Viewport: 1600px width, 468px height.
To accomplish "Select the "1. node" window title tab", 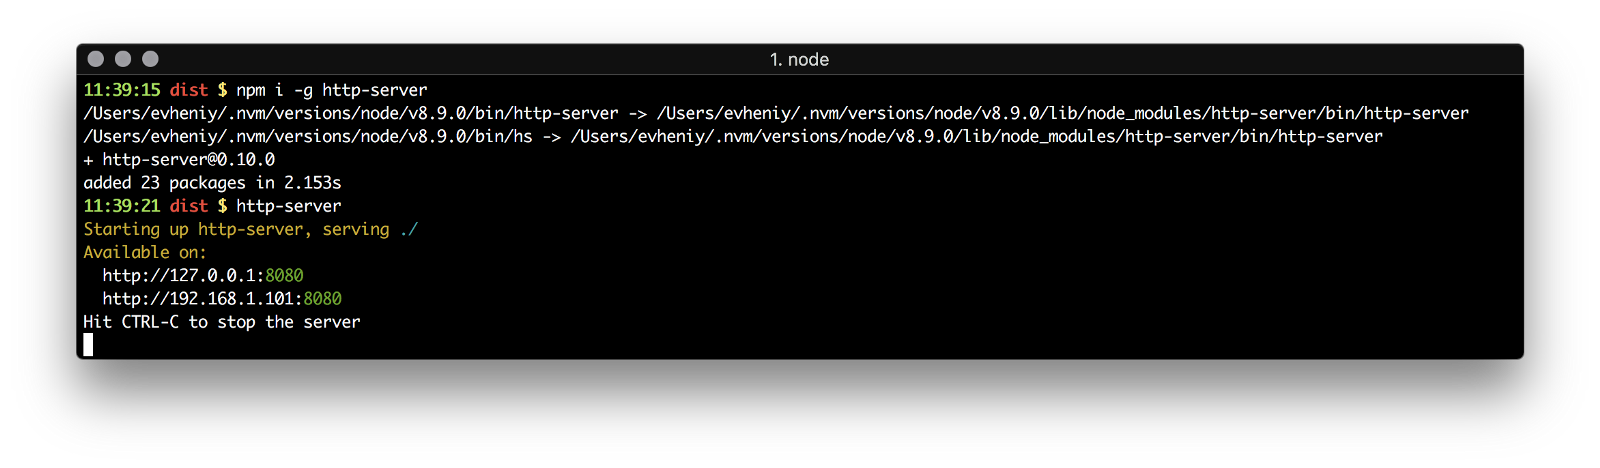I will pos(799,60).
